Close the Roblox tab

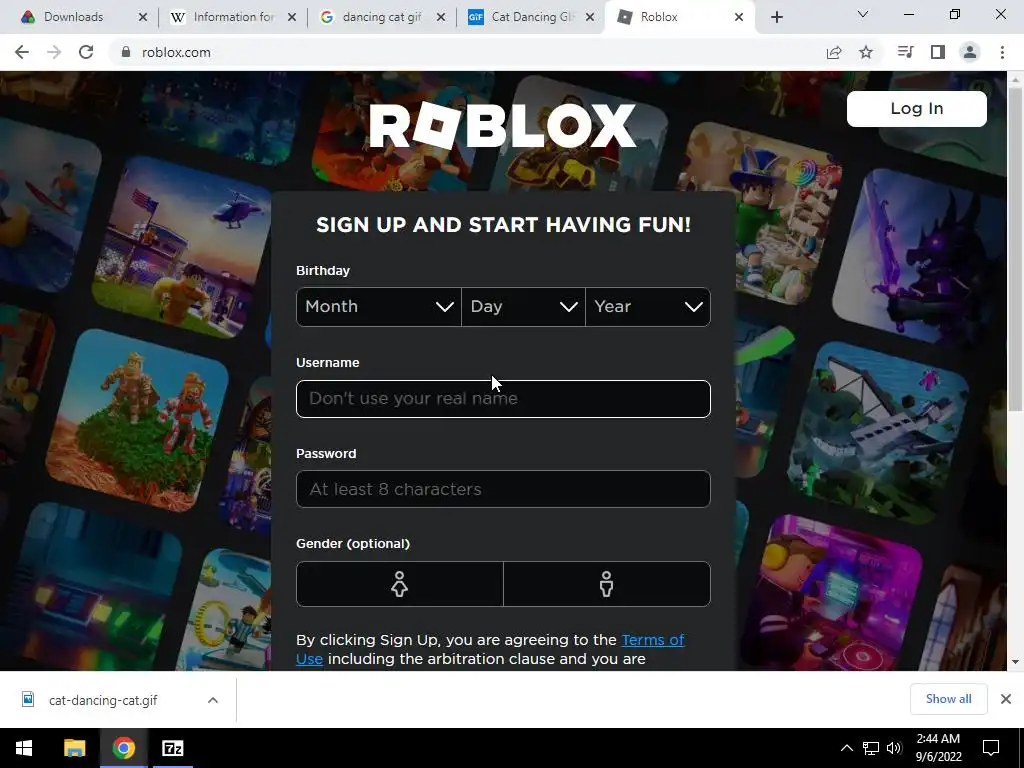pos(739,17)
